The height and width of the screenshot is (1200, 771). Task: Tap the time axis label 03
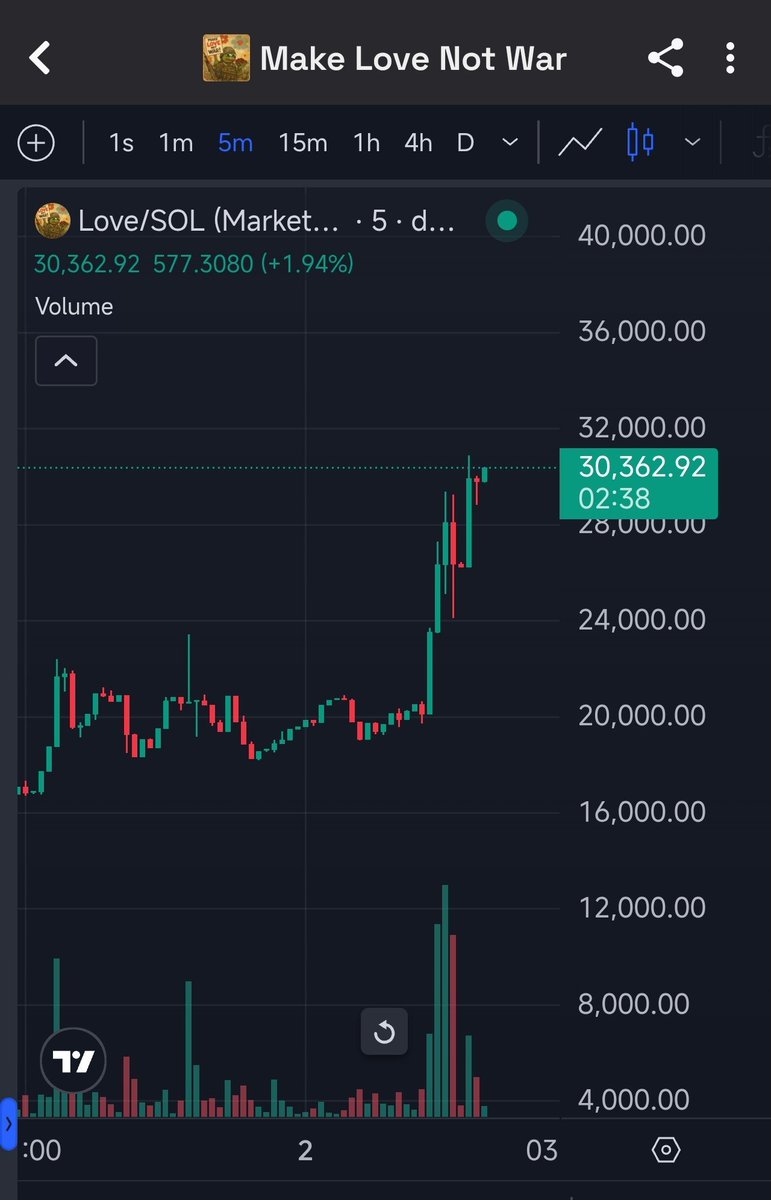(541, 1150)
